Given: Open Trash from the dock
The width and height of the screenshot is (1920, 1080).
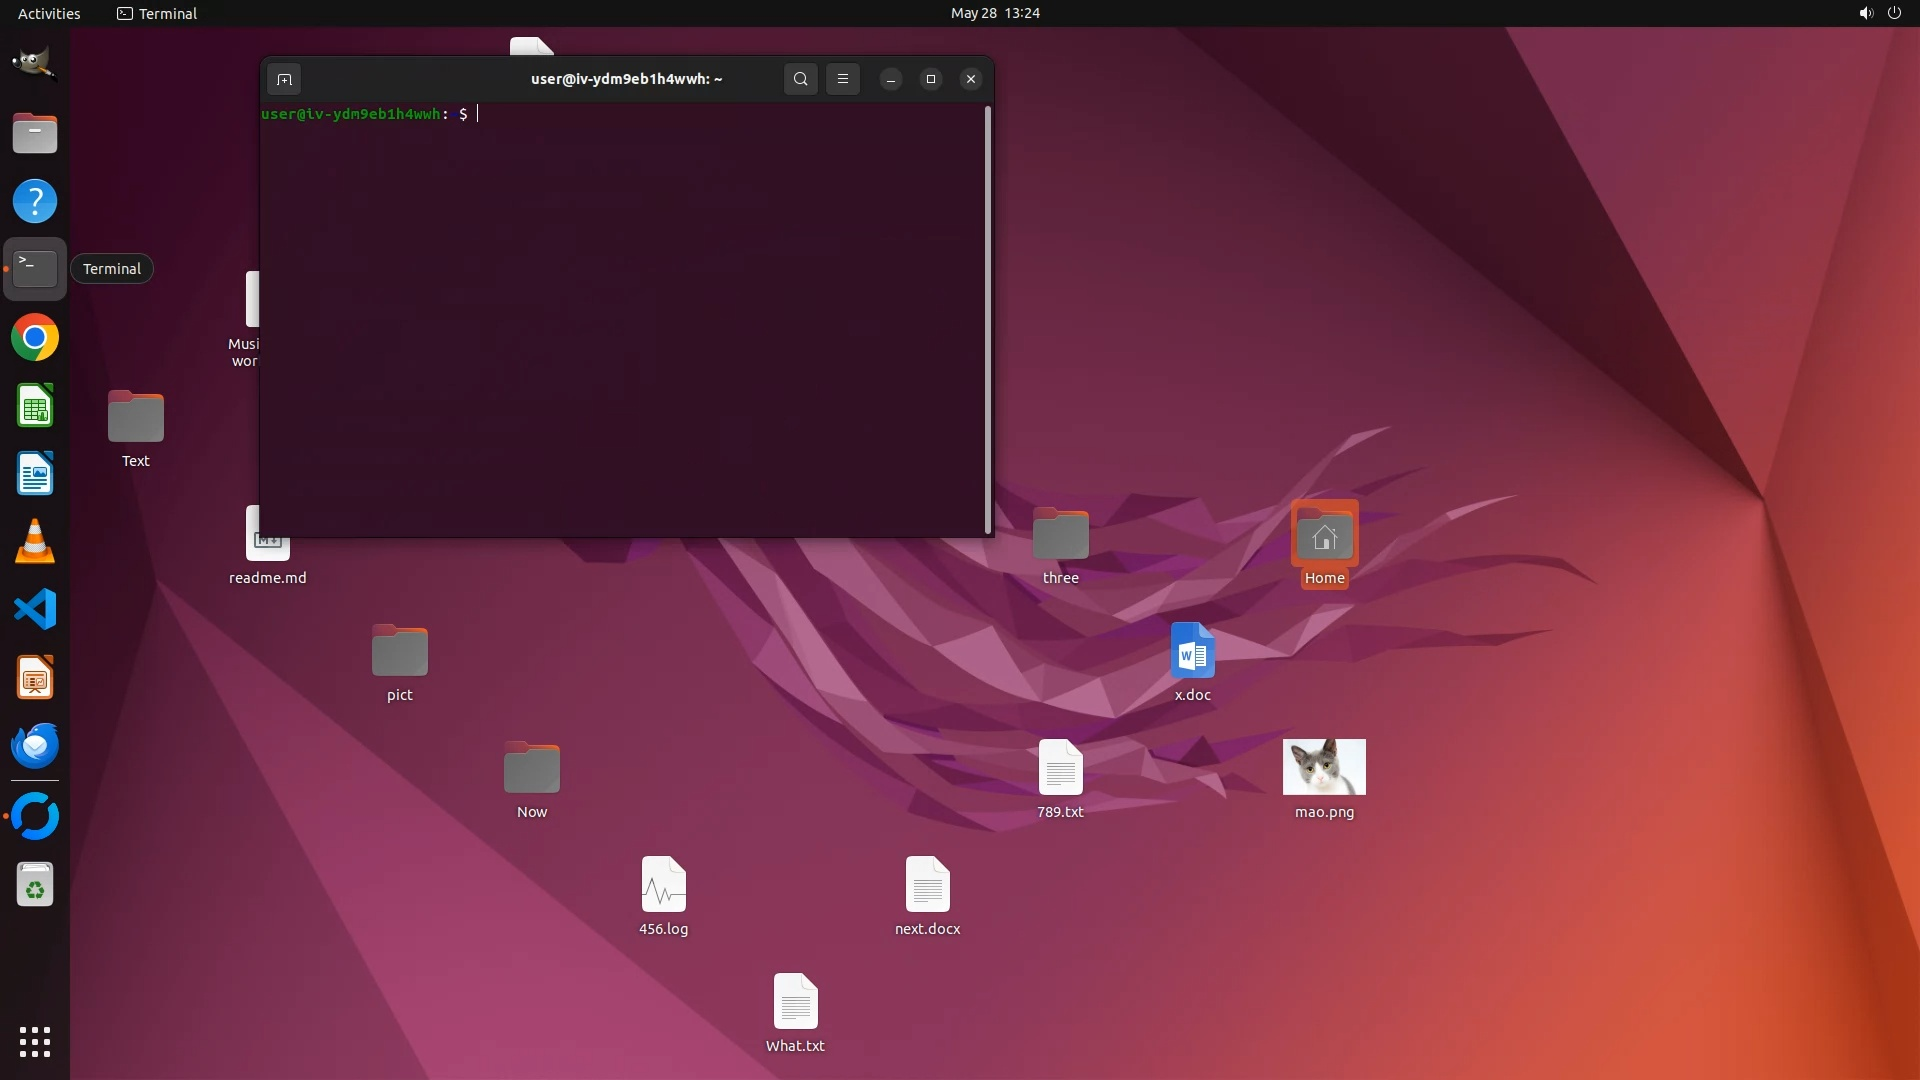Looking at the screenshot, I should click(x=35, y=886).
